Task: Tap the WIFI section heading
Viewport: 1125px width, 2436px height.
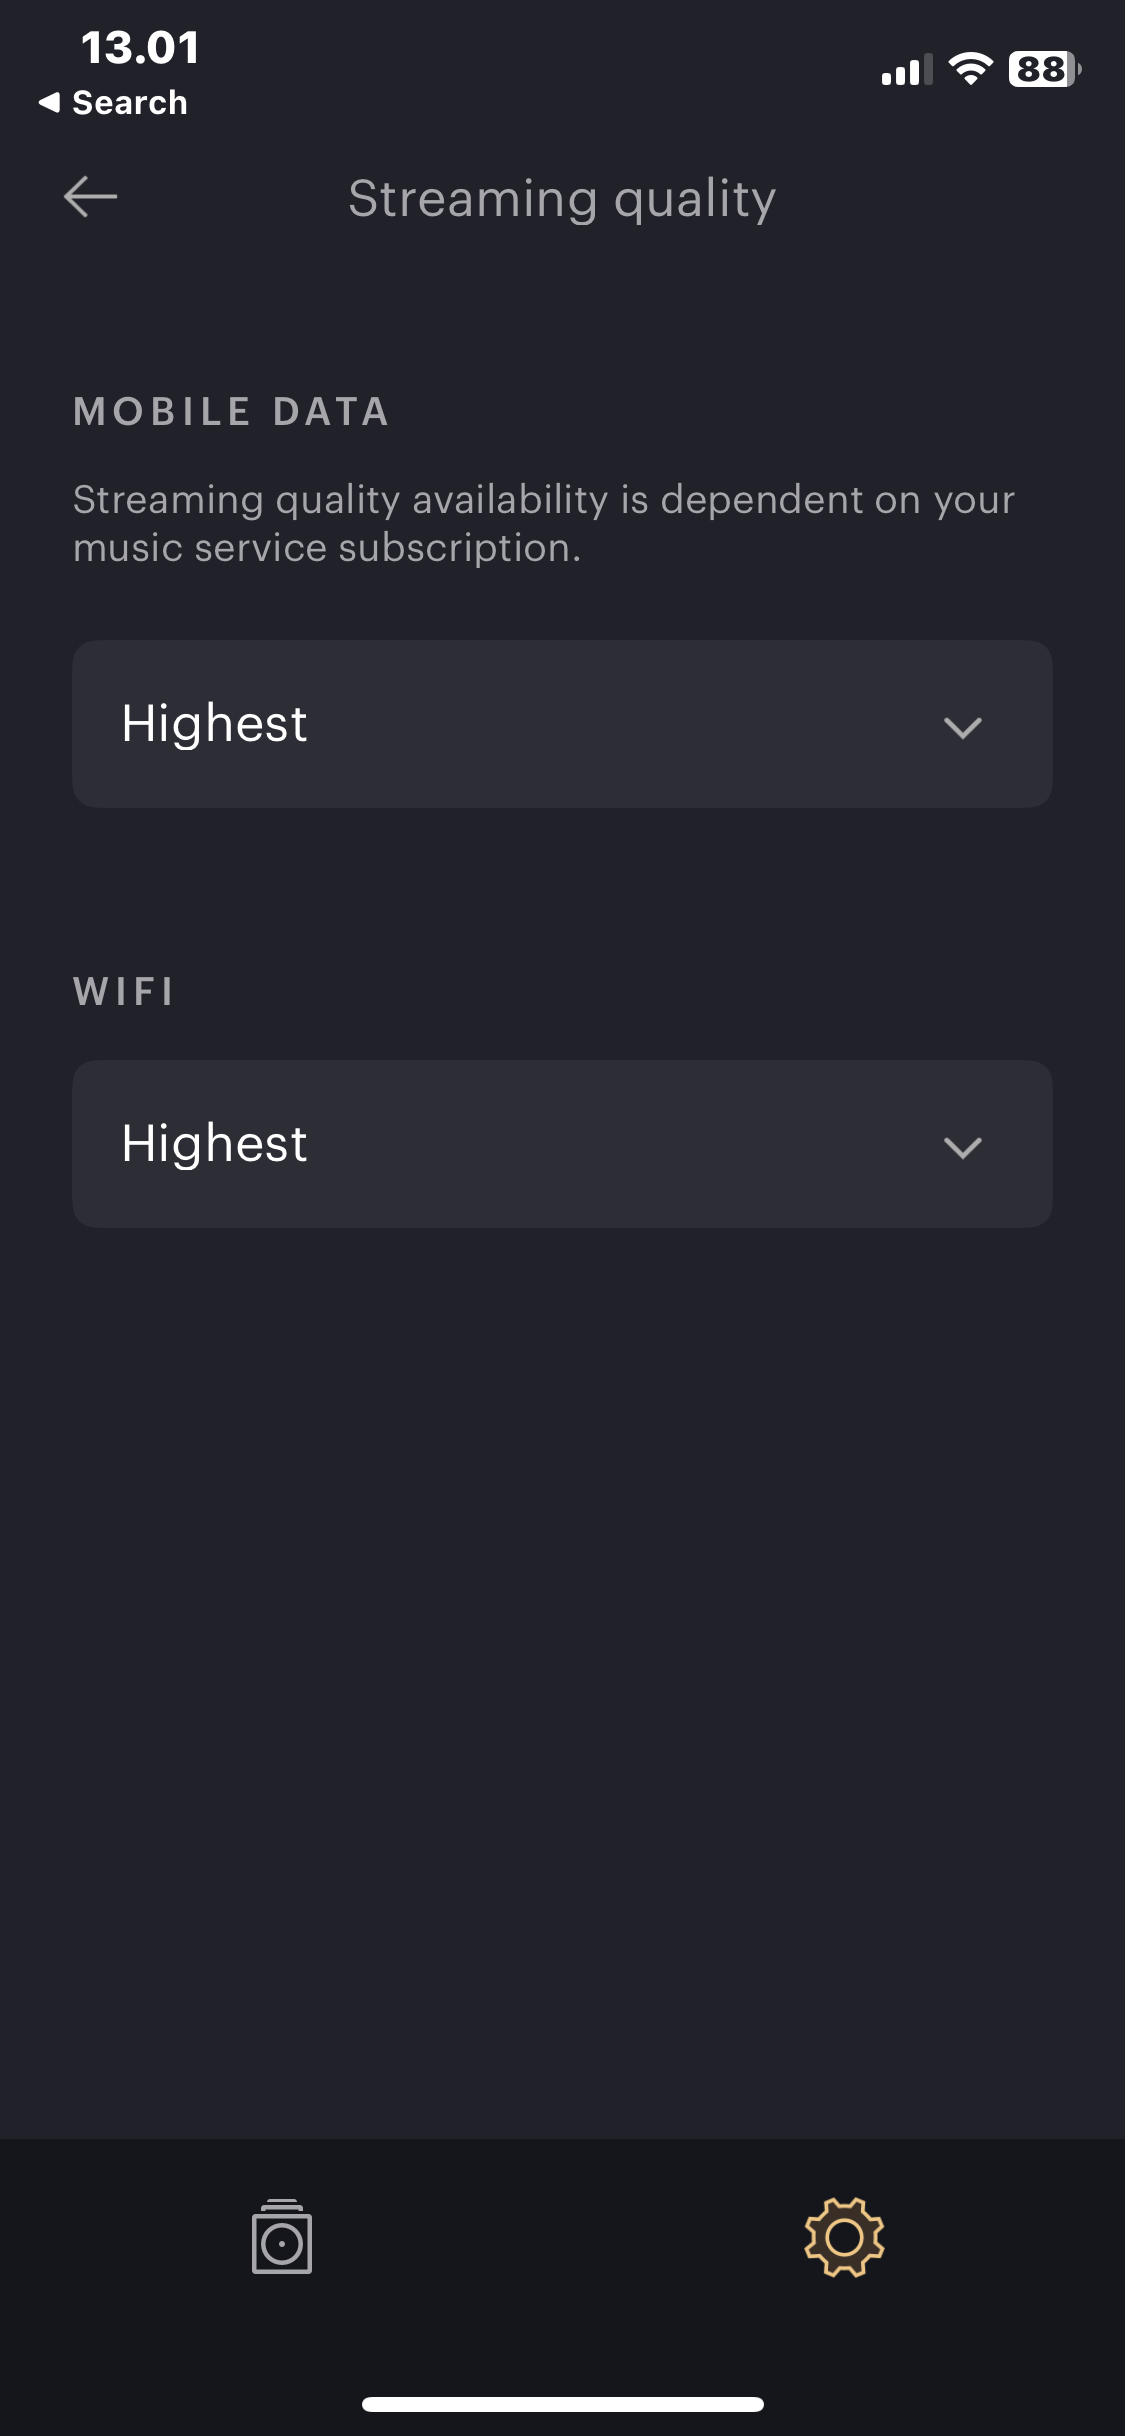Action: point(124,991)
